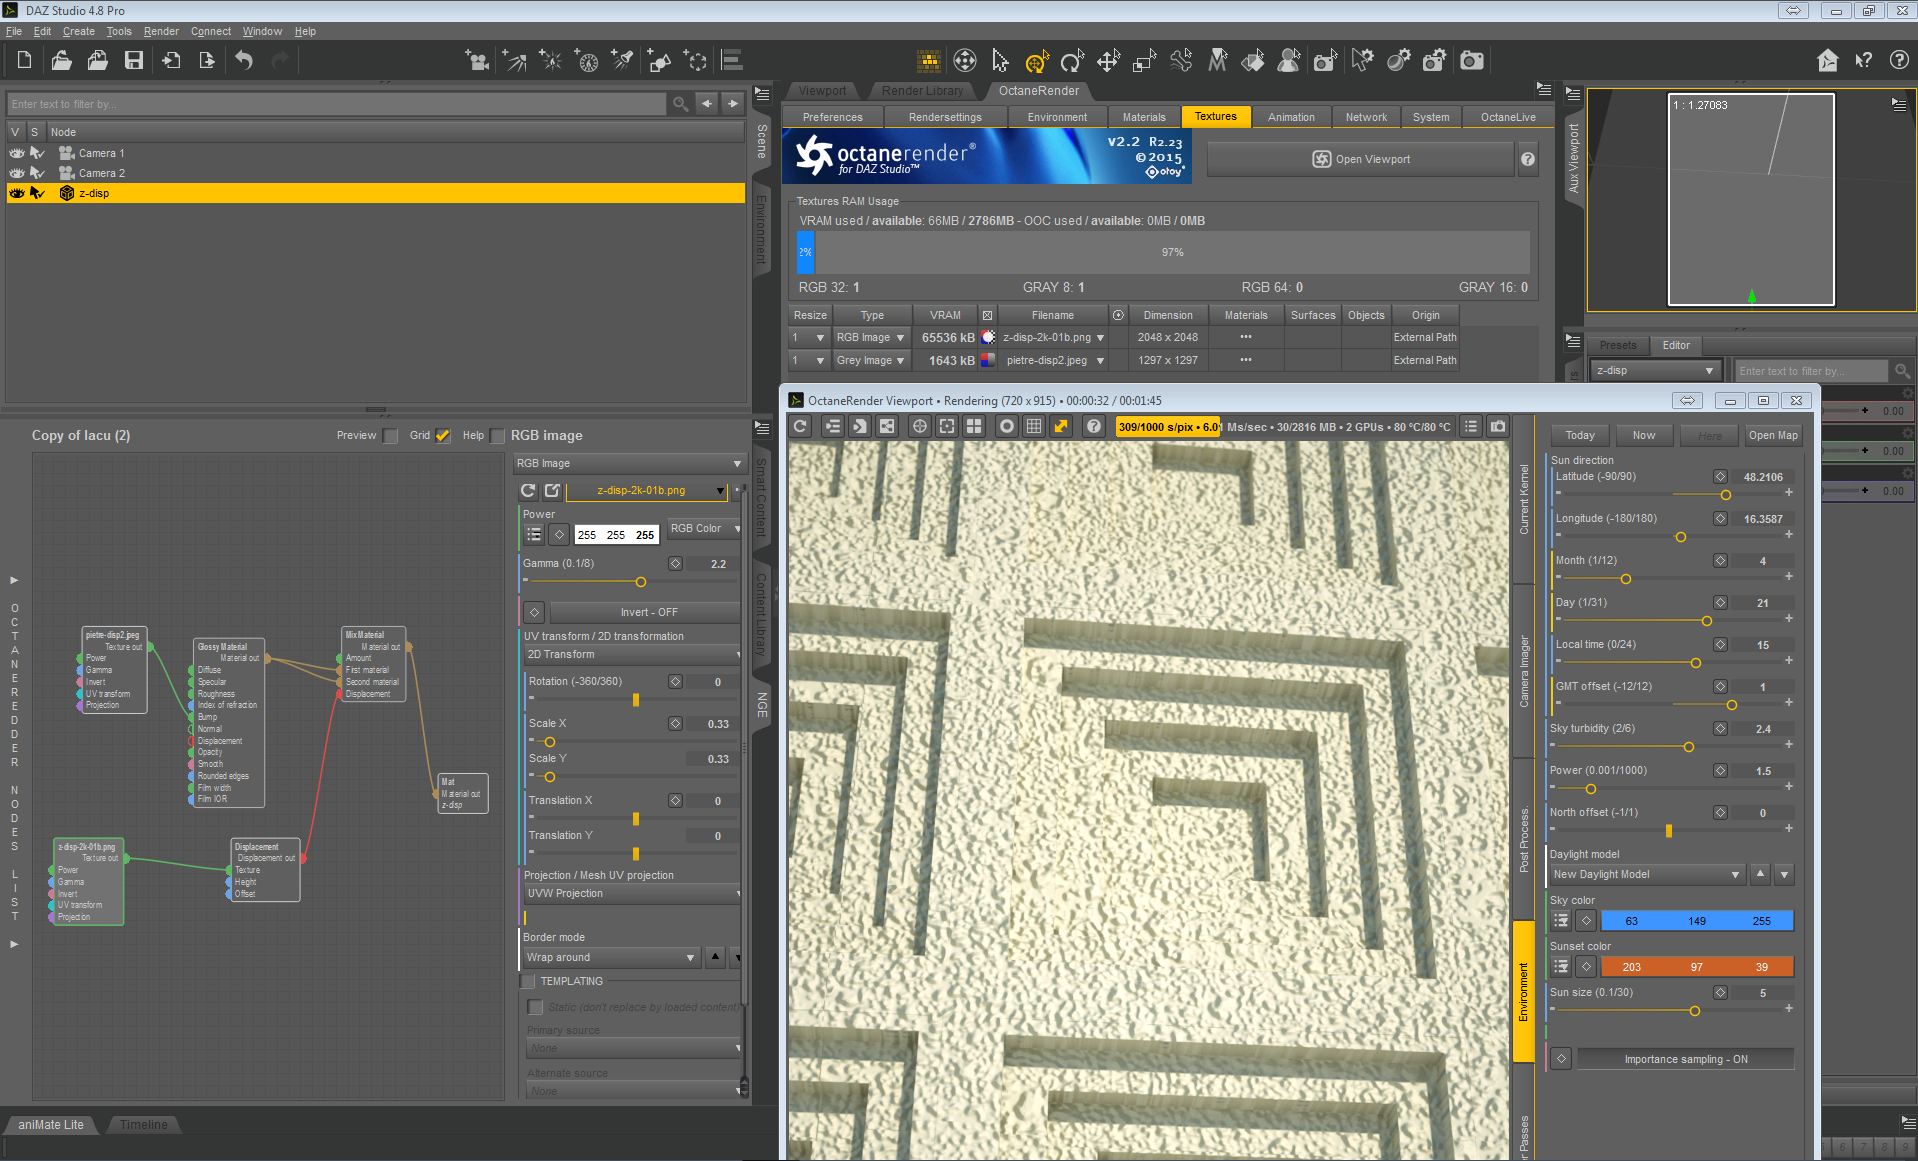The width and height of the screenshot is (1918, 1161).
Task: Switch to the Render Library tab
Action: coord(922,91)
